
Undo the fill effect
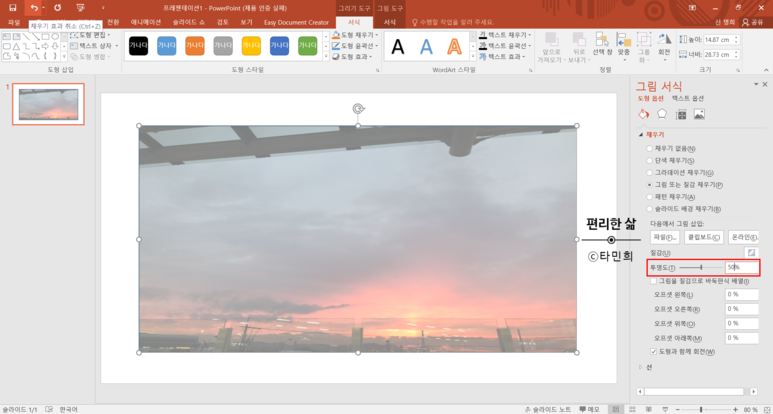coord(34,8)
